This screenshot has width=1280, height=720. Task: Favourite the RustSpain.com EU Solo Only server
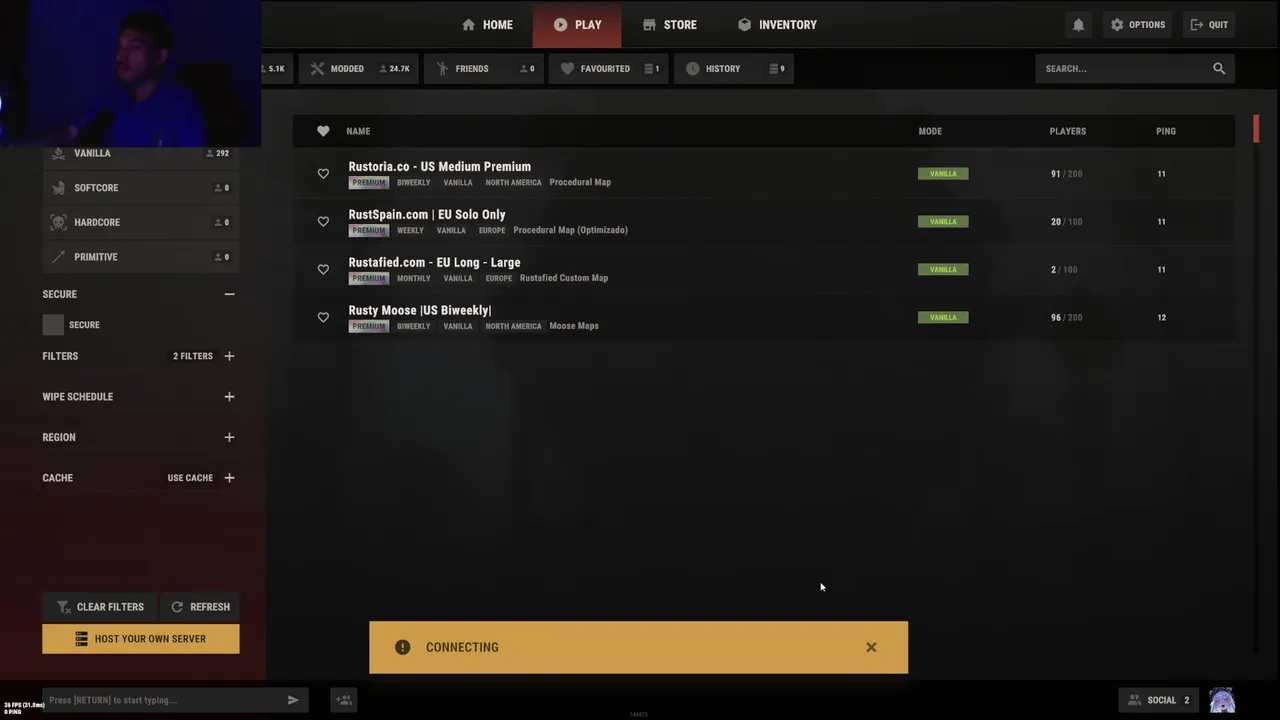tap(323, 222)
